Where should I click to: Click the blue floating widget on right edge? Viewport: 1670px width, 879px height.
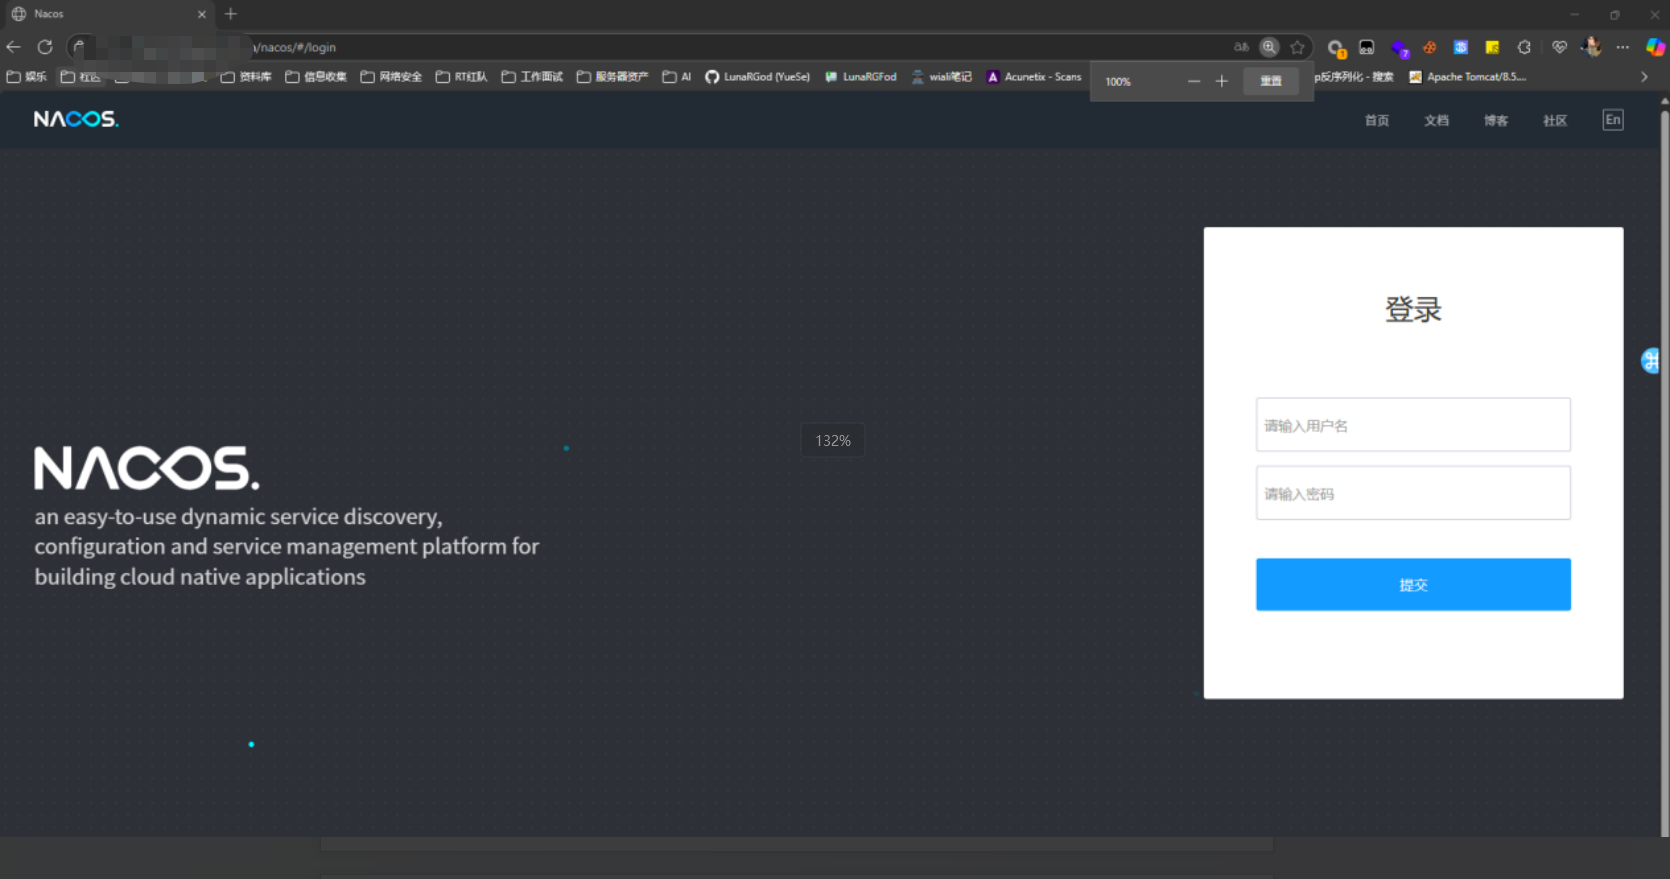point(1651,361)
